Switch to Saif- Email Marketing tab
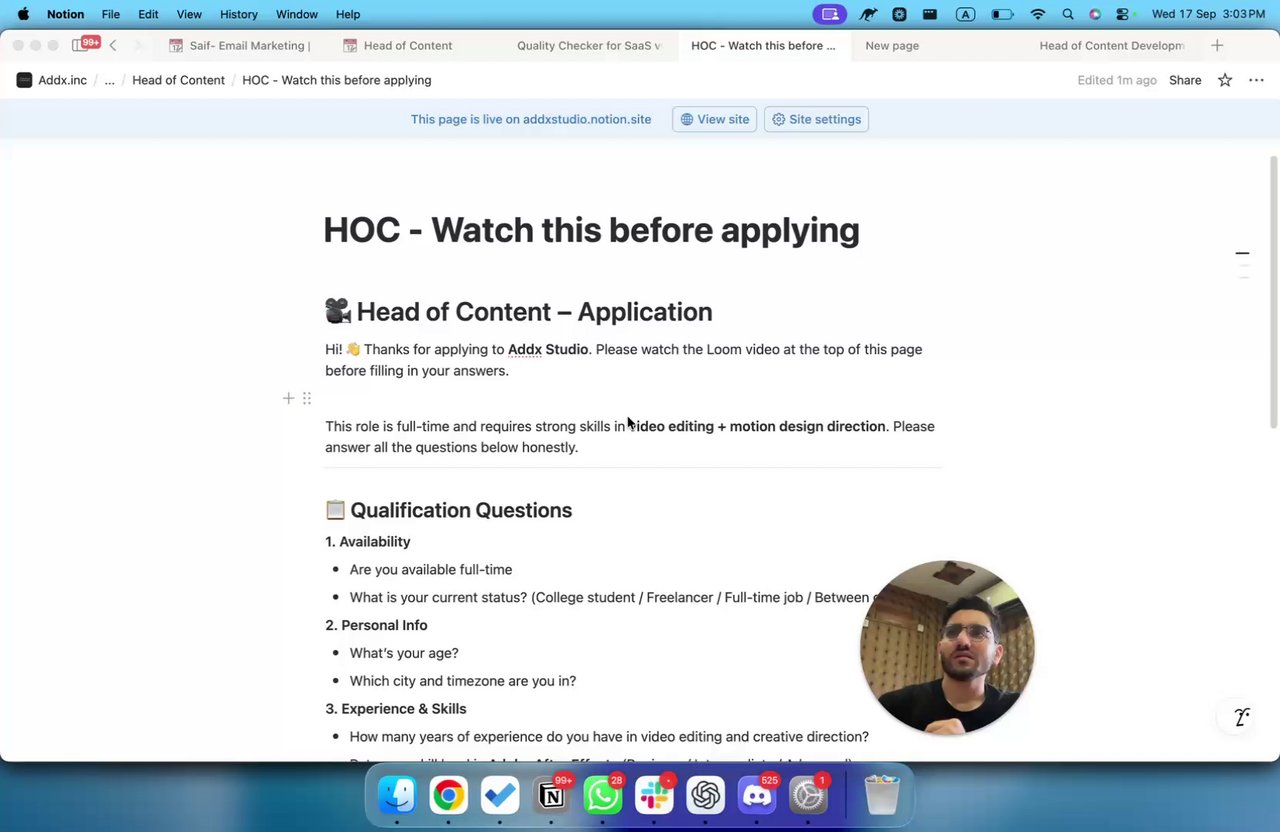This screenshot has height=832, width=1280. click(x=240, y=45)
